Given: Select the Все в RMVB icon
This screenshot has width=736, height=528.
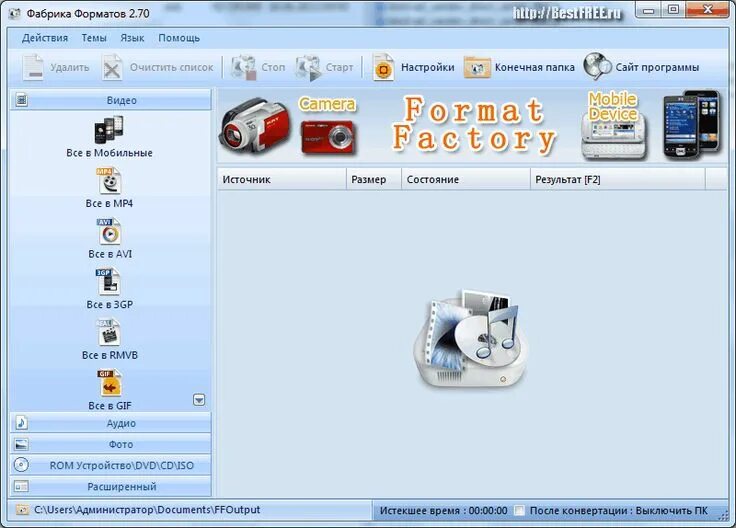Looking at the screenshot, I should 109,332.
